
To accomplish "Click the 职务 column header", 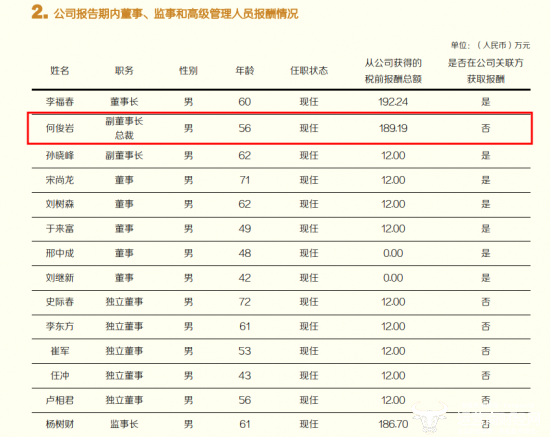I will pyautogui.click(x=124, y=71).
